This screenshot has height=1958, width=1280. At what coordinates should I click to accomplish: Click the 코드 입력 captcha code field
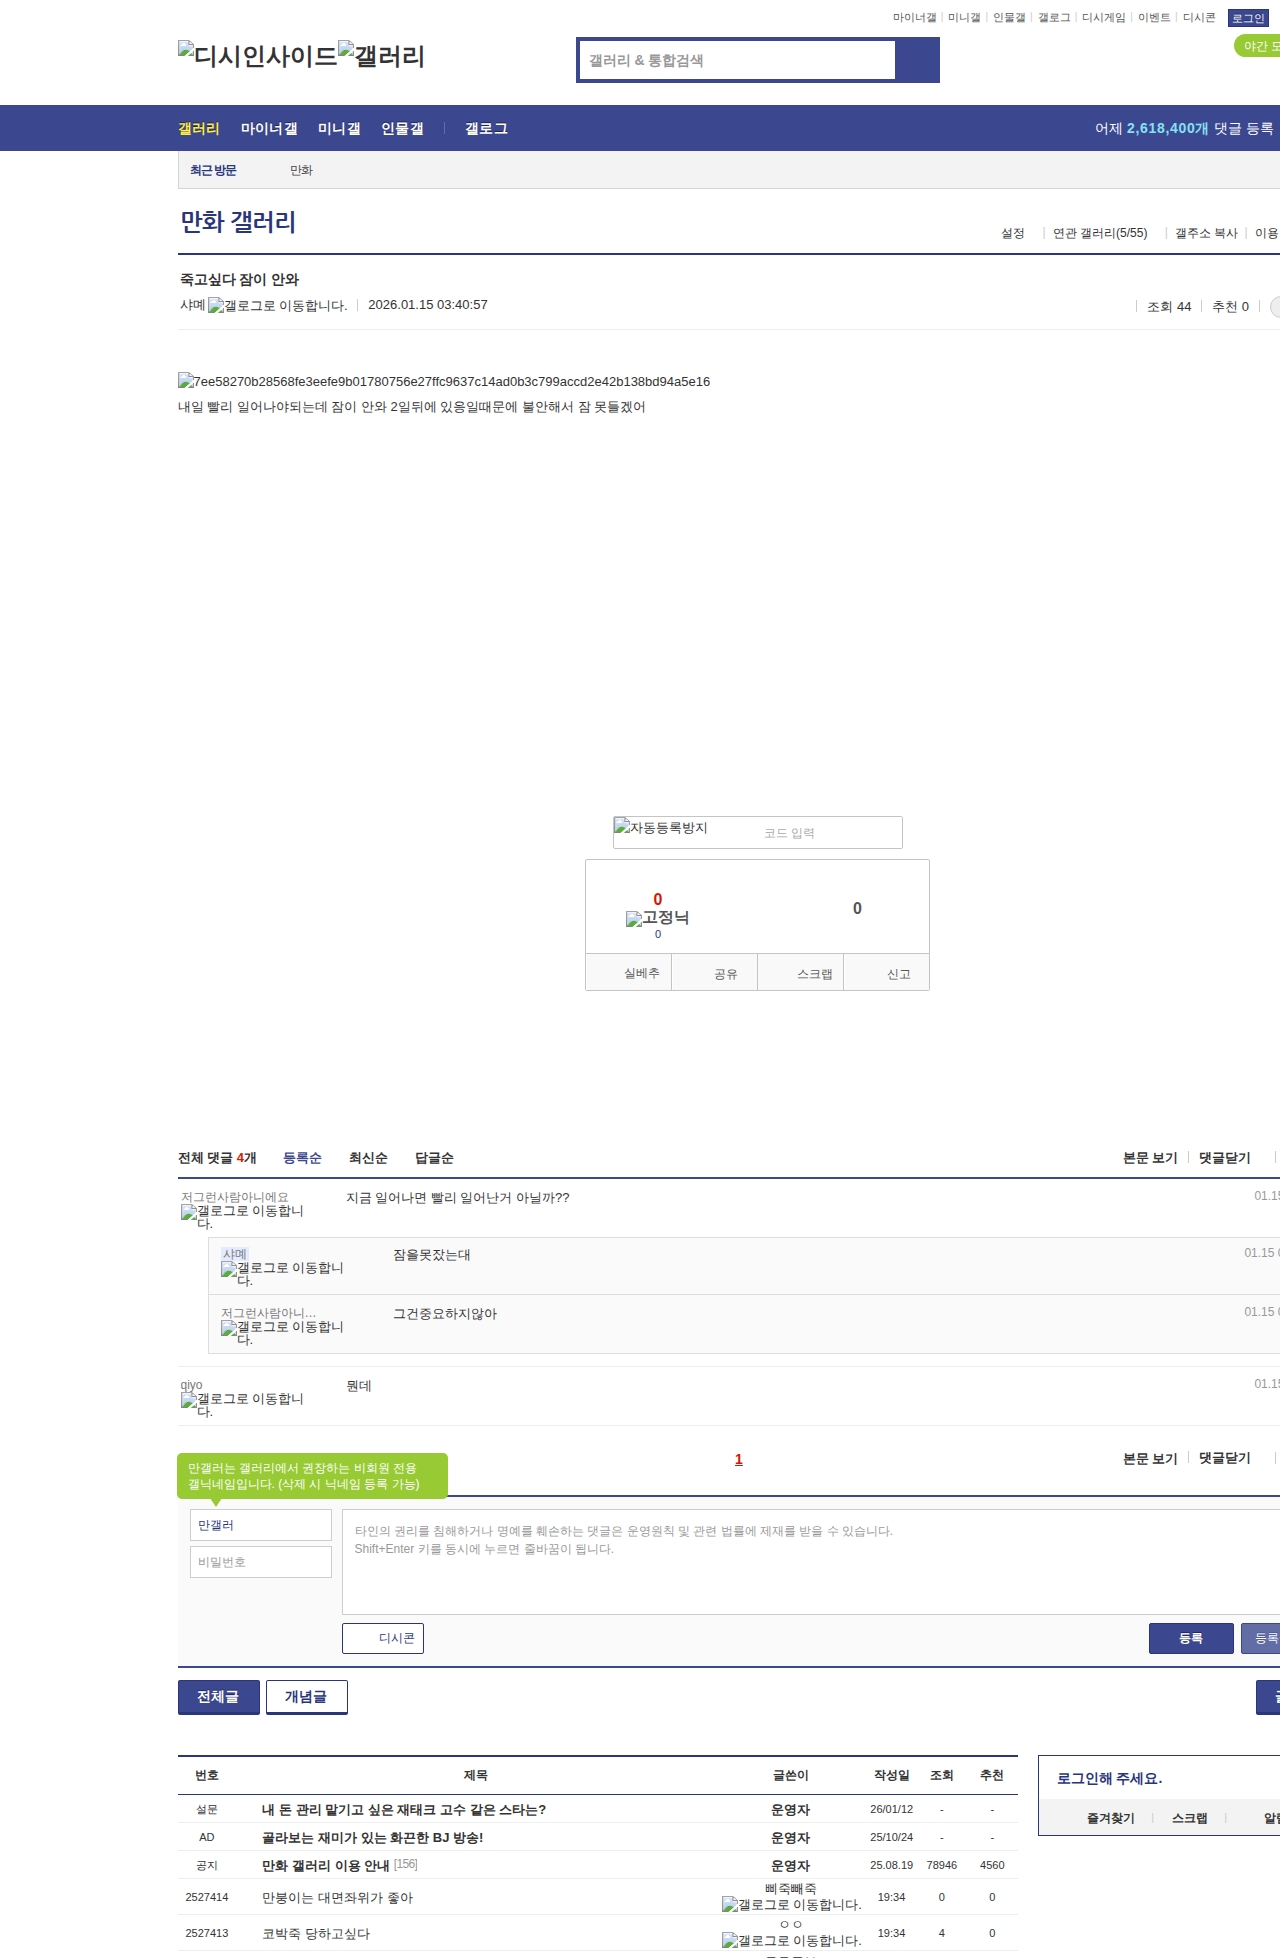[827, 833]
